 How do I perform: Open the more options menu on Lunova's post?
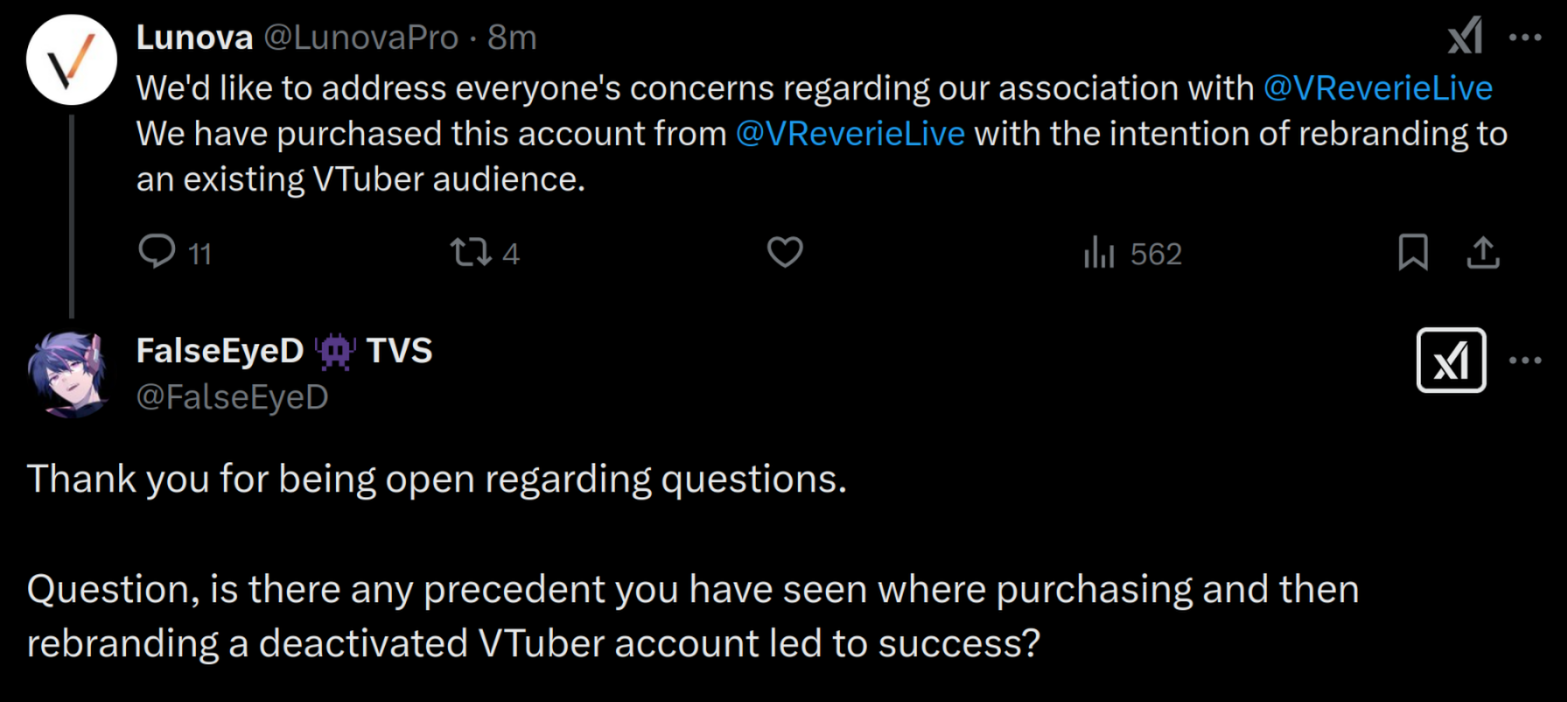click(x=1524, y=39)
